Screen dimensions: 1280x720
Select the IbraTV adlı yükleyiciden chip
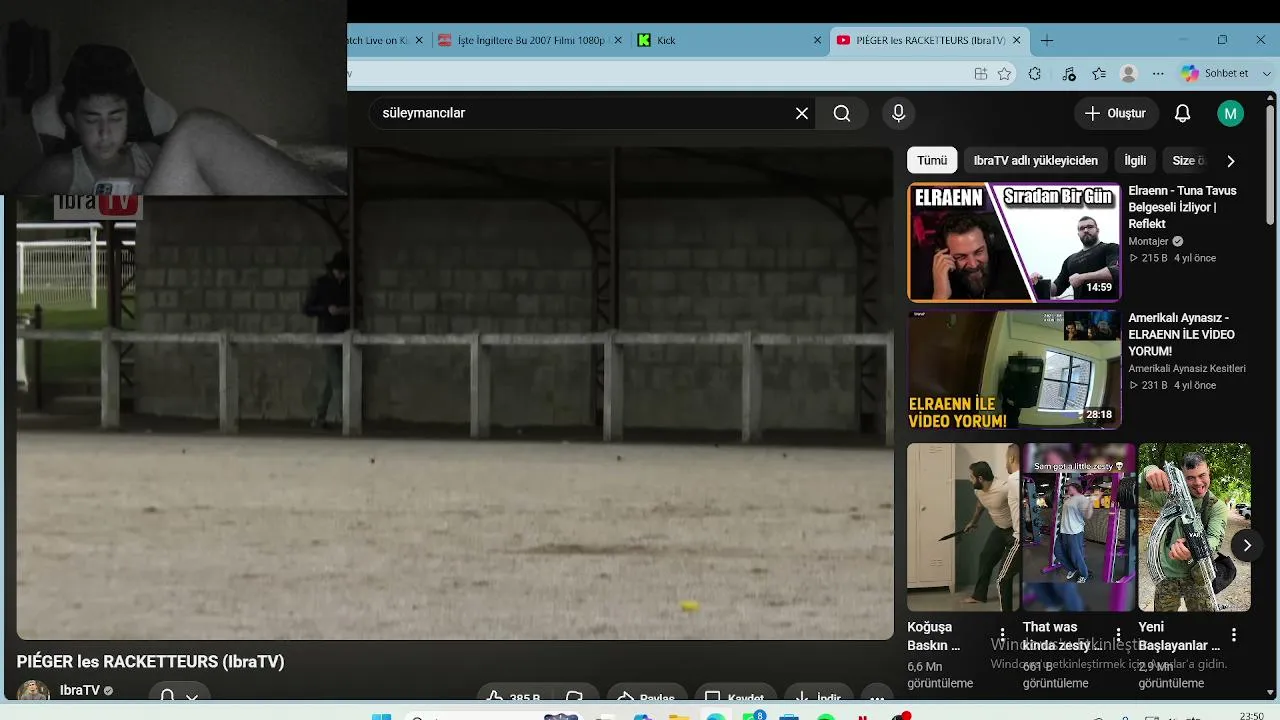click(1036, 160)
